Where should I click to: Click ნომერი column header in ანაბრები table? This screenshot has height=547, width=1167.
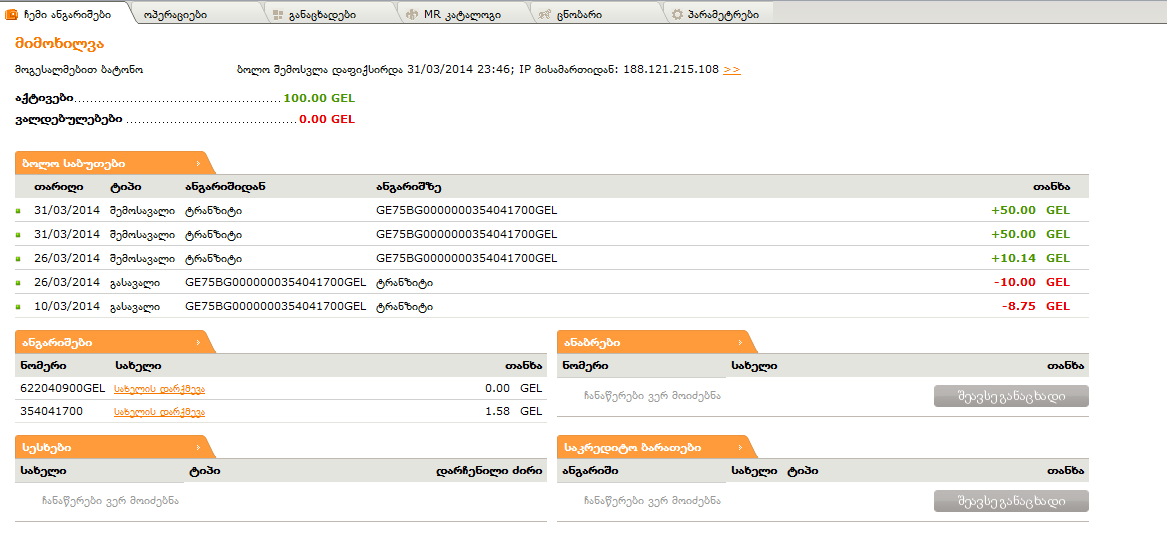pos(586,365)
